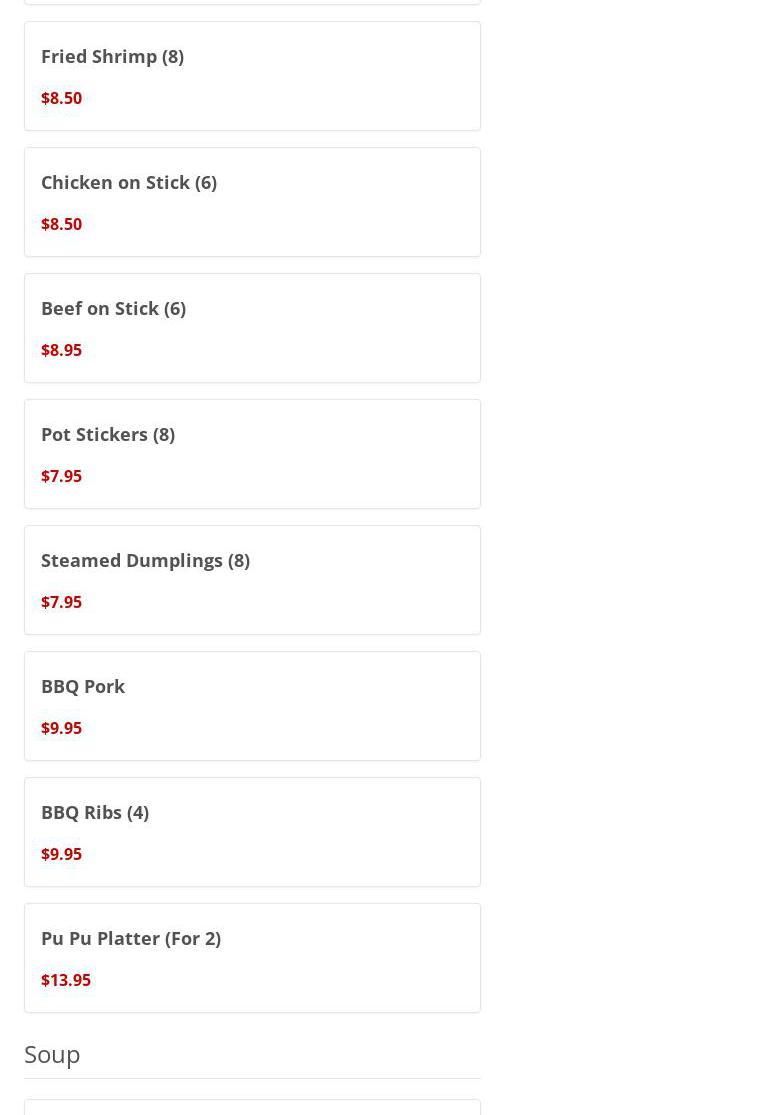Click the $8.50 price under Chicken on Stick
The width and height of the screenshot is (770, 1115).
pos(61,224)
